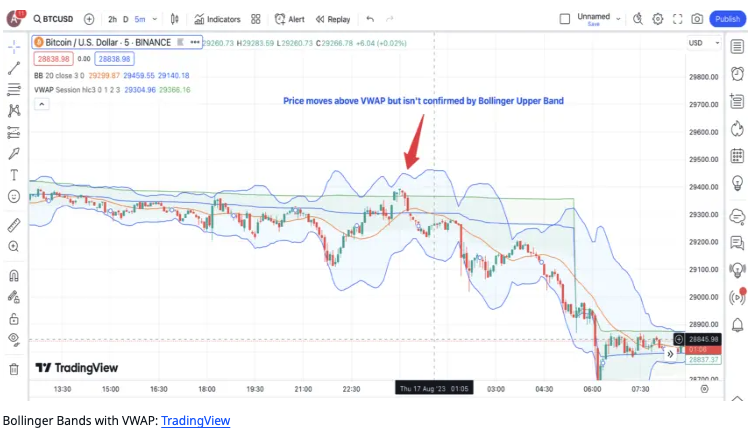Toggle magnet mode
Viewport: 752px width, 436px height.
tap(14, 276)
